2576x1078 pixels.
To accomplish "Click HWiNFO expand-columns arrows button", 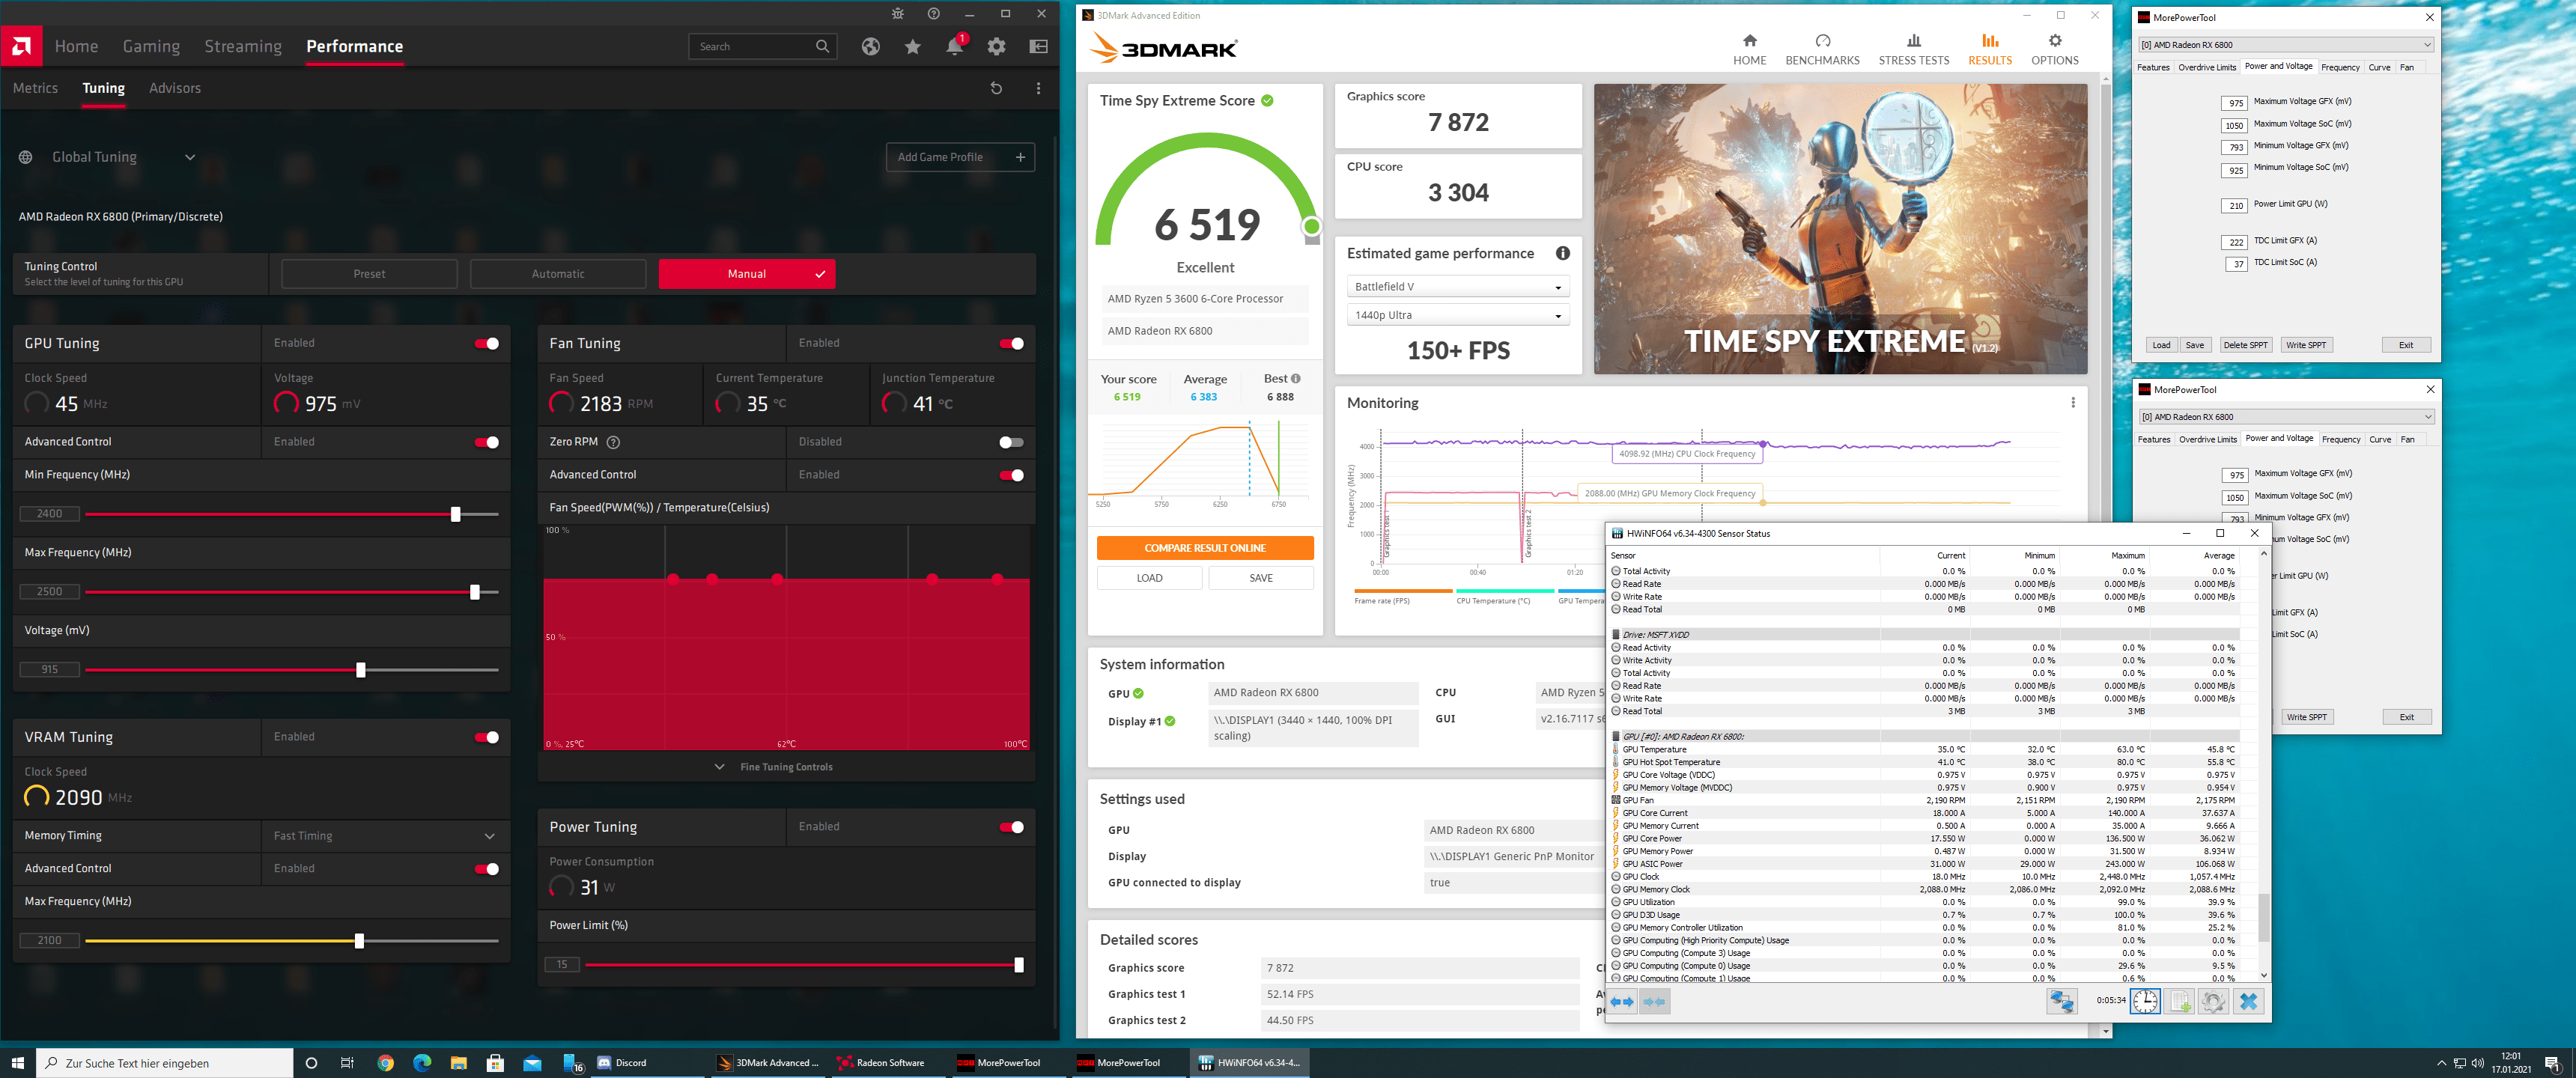I will pos(1622,1001).
